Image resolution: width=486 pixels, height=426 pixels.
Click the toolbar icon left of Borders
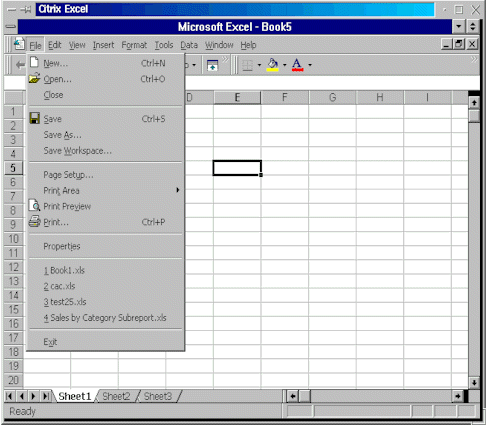tap(212, 65)
